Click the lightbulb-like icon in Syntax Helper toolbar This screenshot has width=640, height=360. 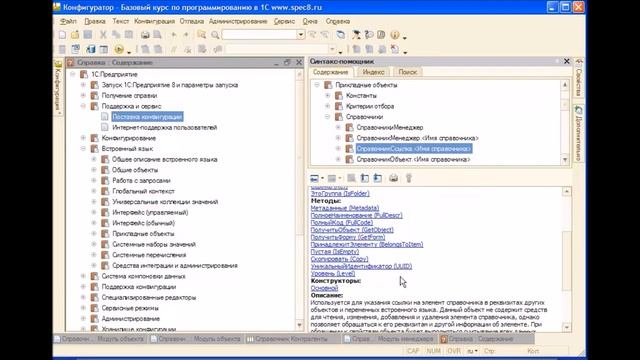pos(409,178)
